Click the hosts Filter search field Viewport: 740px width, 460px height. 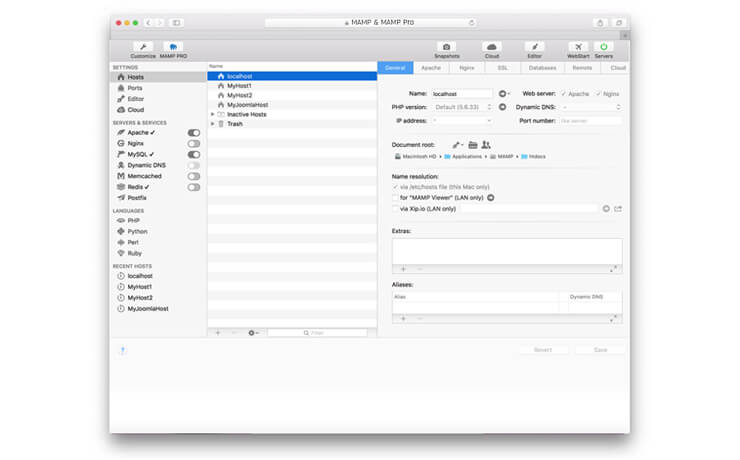click(x=317, y=333)
